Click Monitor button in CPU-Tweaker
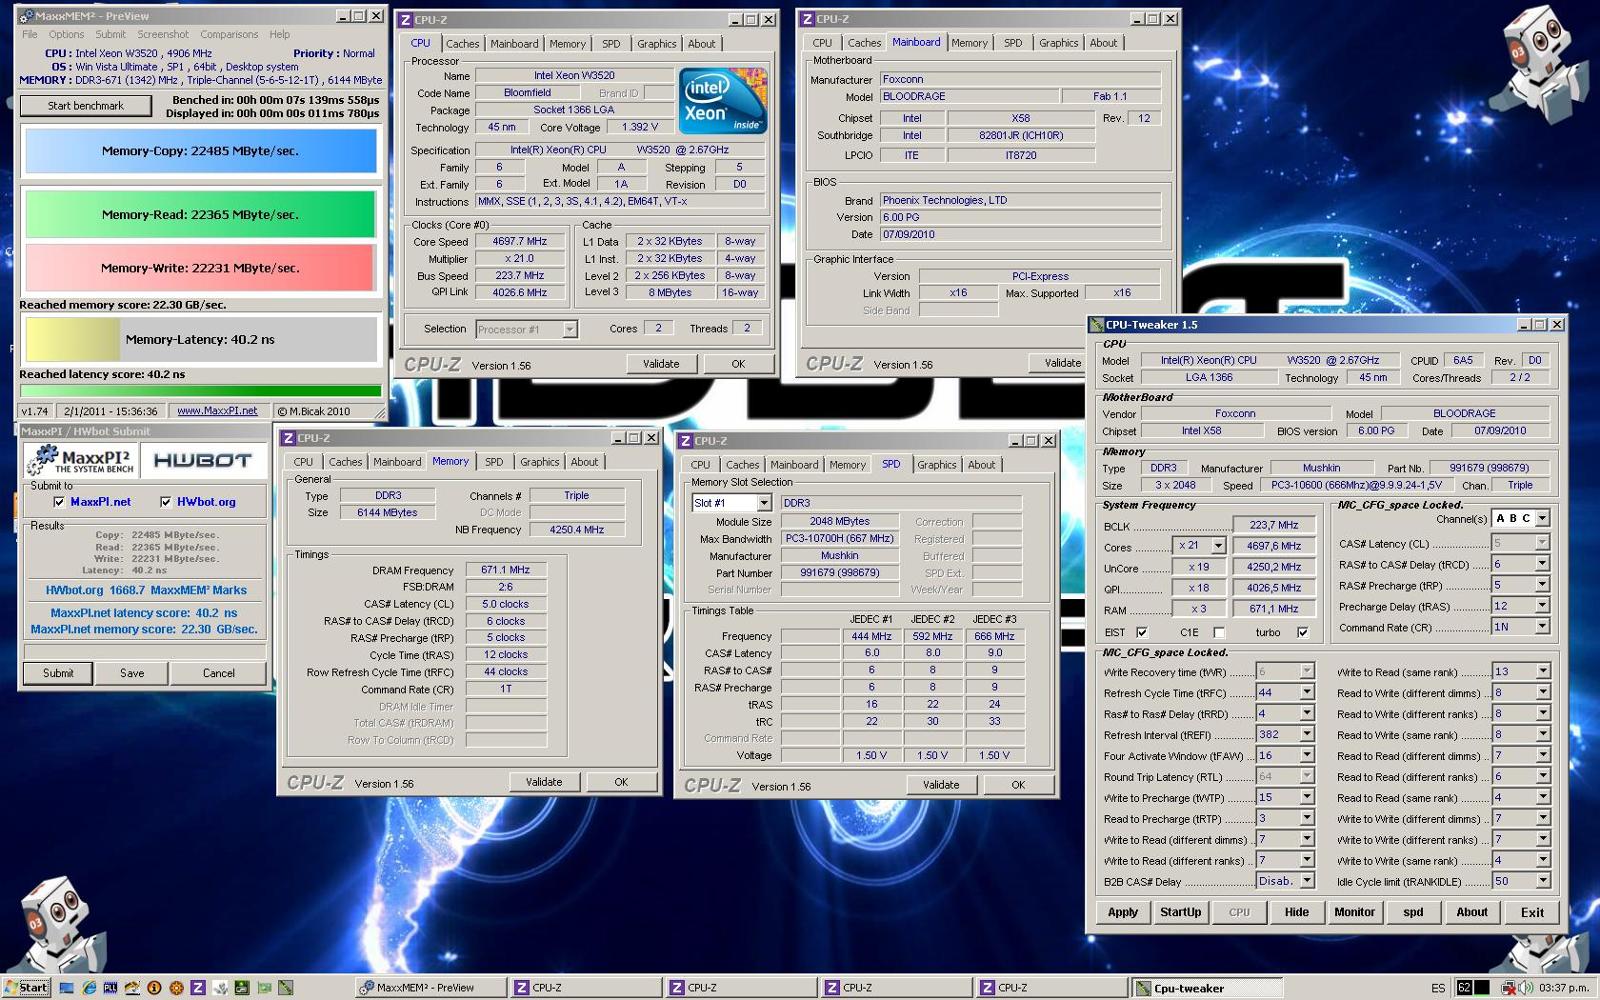Image resolution: width=1600 pixels, height=1000 pixels. 1354,912
